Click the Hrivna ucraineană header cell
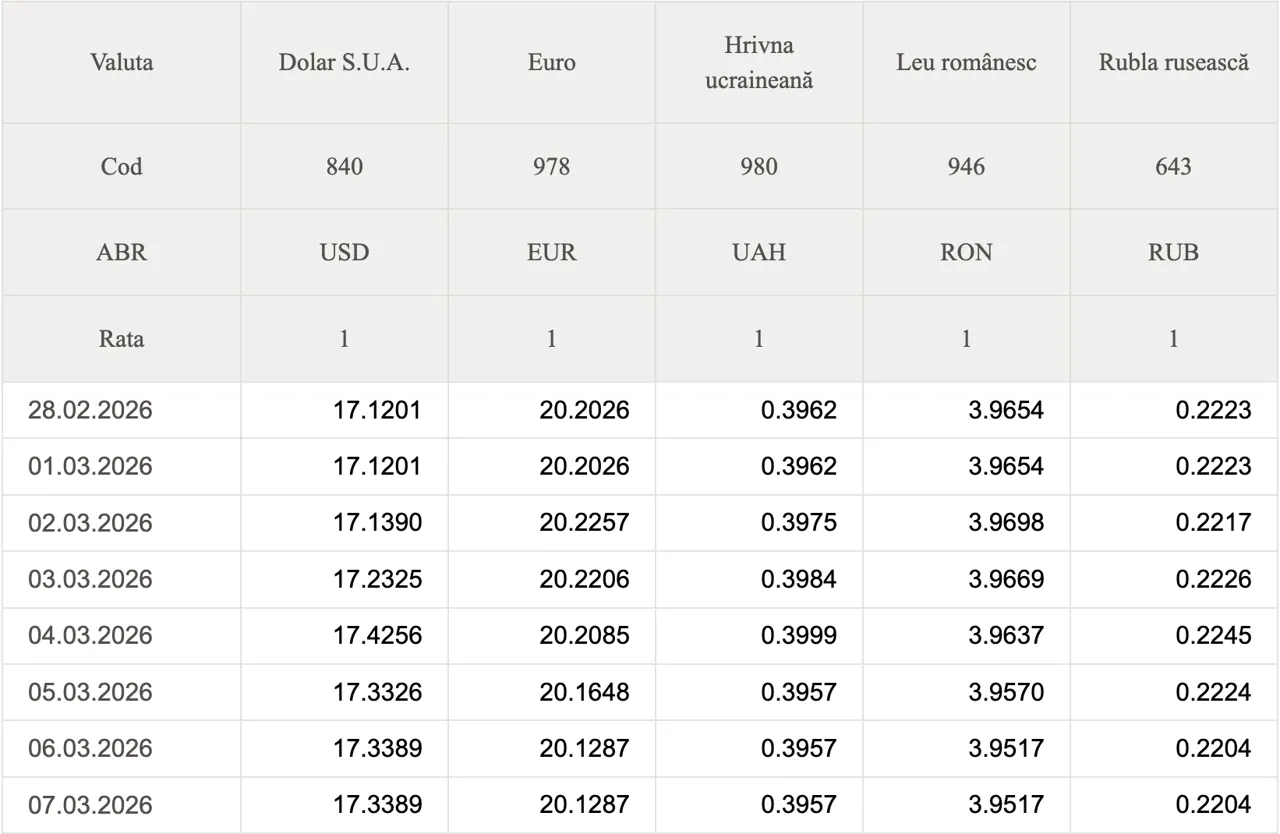The width and height of the screenshot is (1280, 834). point(759,62)
